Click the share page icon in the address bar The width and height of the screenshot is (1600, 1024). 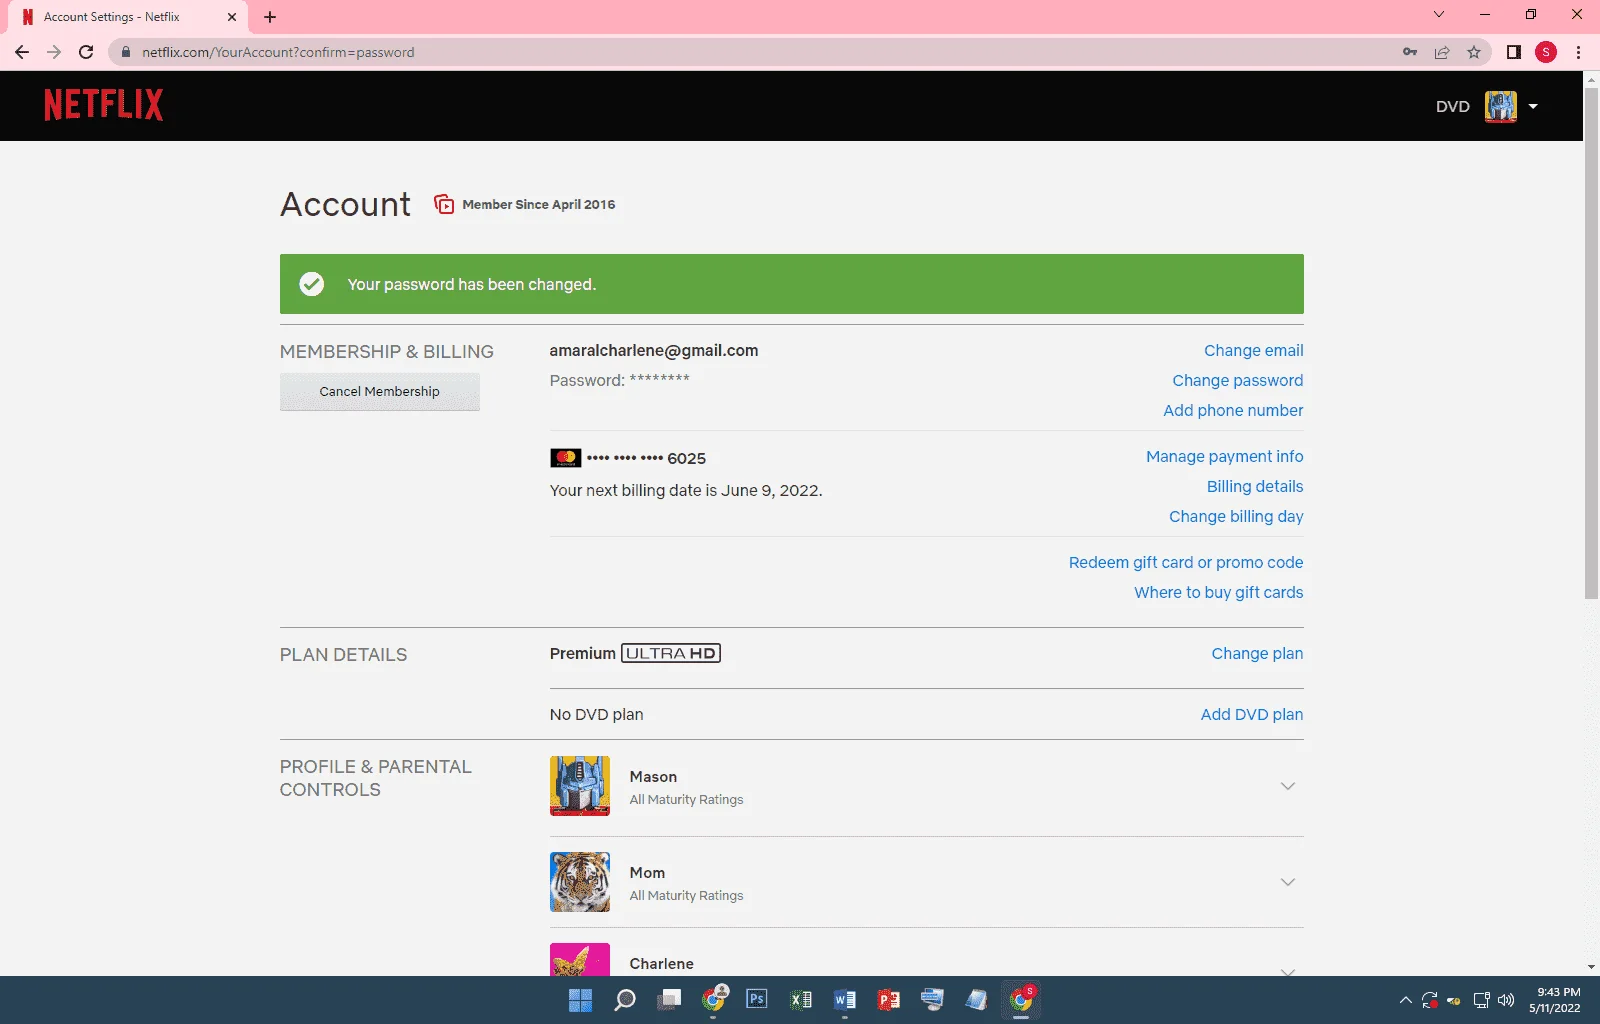pyautogui.click(x=1442, y=52)
